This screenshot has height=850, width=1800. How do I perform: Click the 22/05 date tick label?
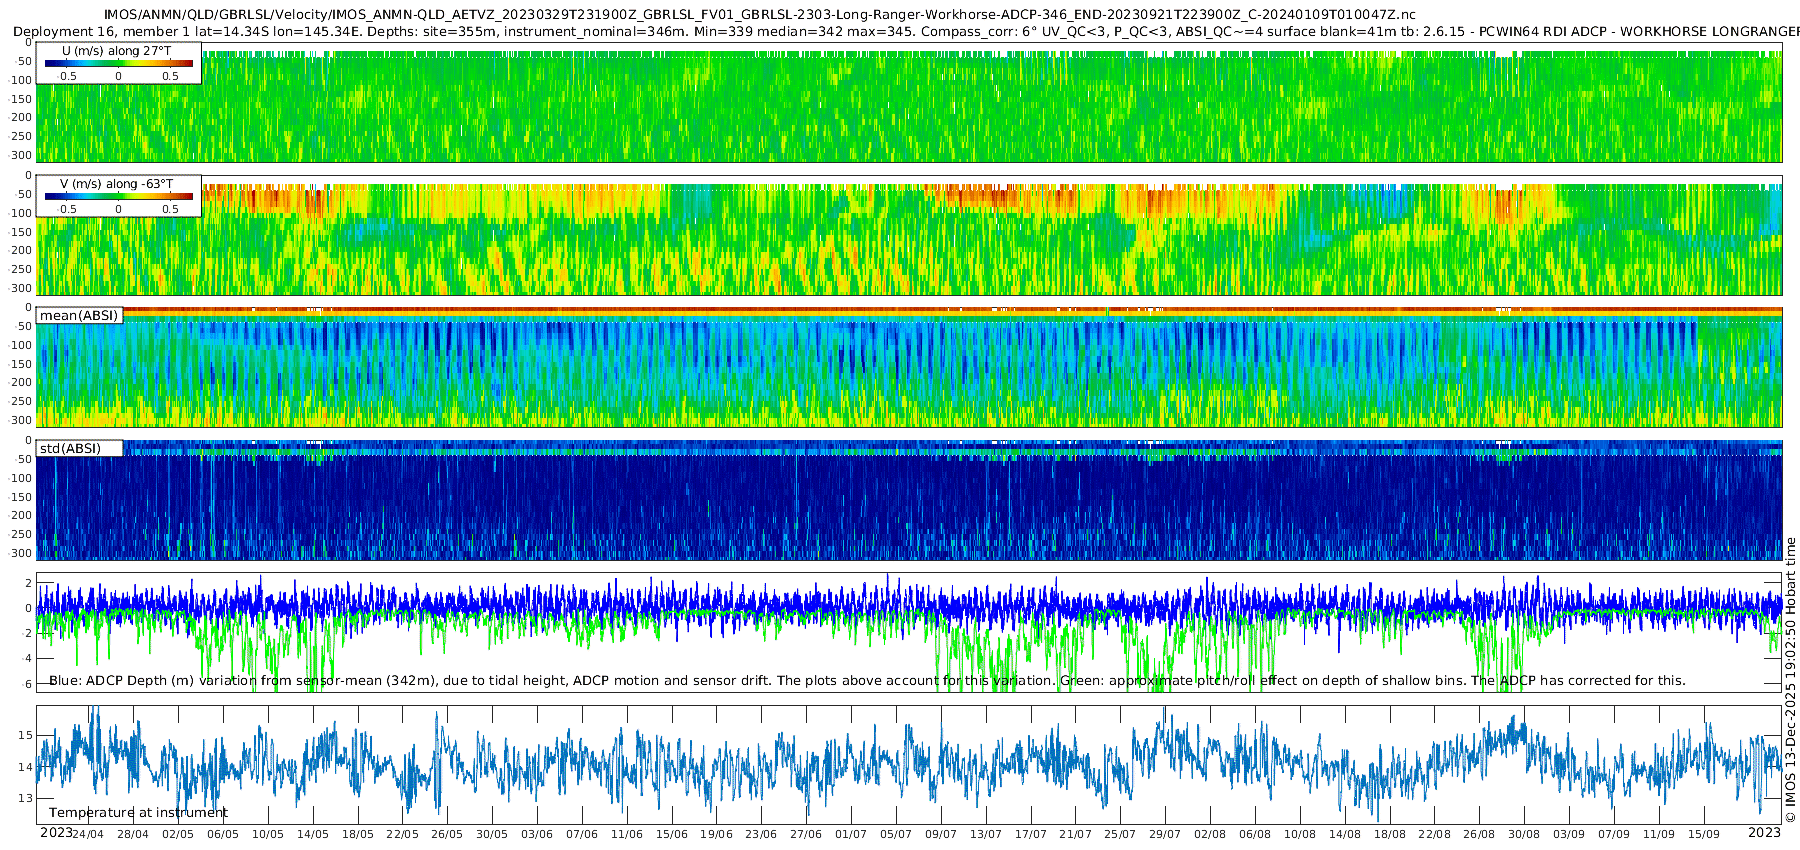click(402, 834)
